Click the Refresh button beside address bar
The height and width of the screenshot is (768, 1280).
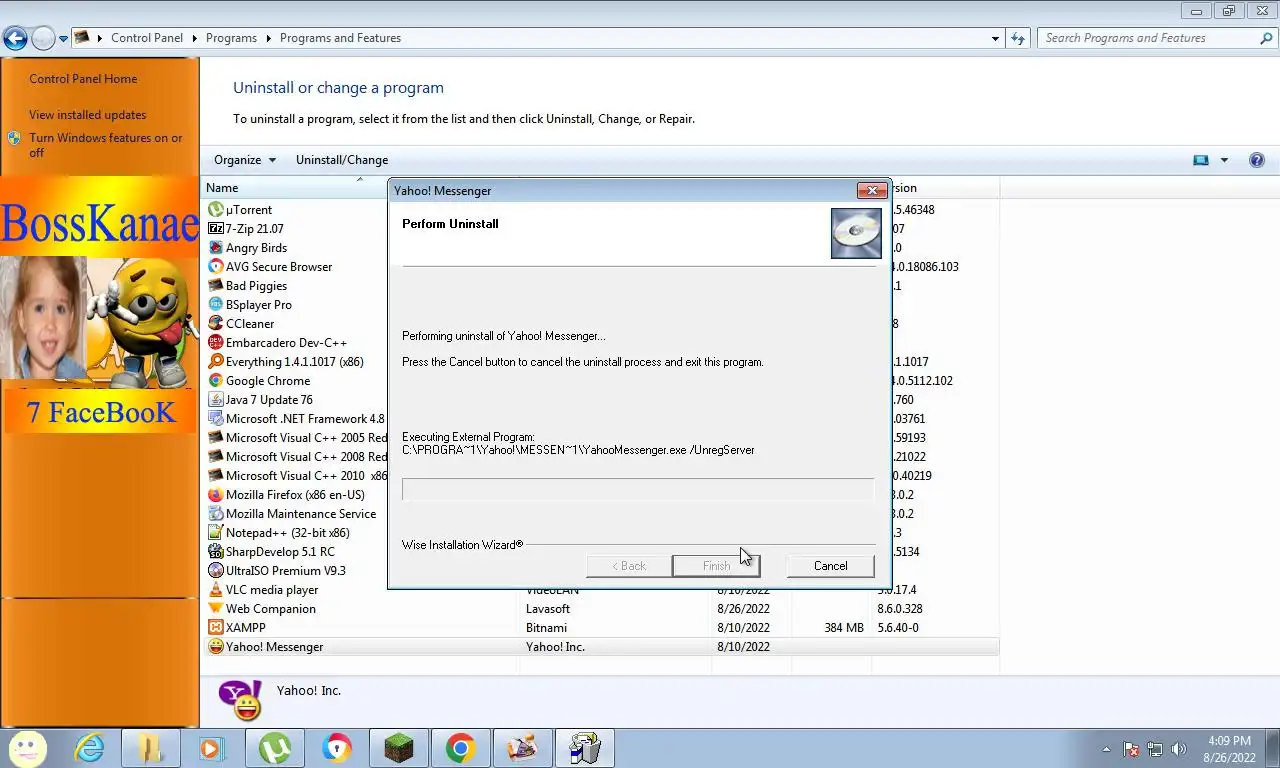tap(1018, 38)
